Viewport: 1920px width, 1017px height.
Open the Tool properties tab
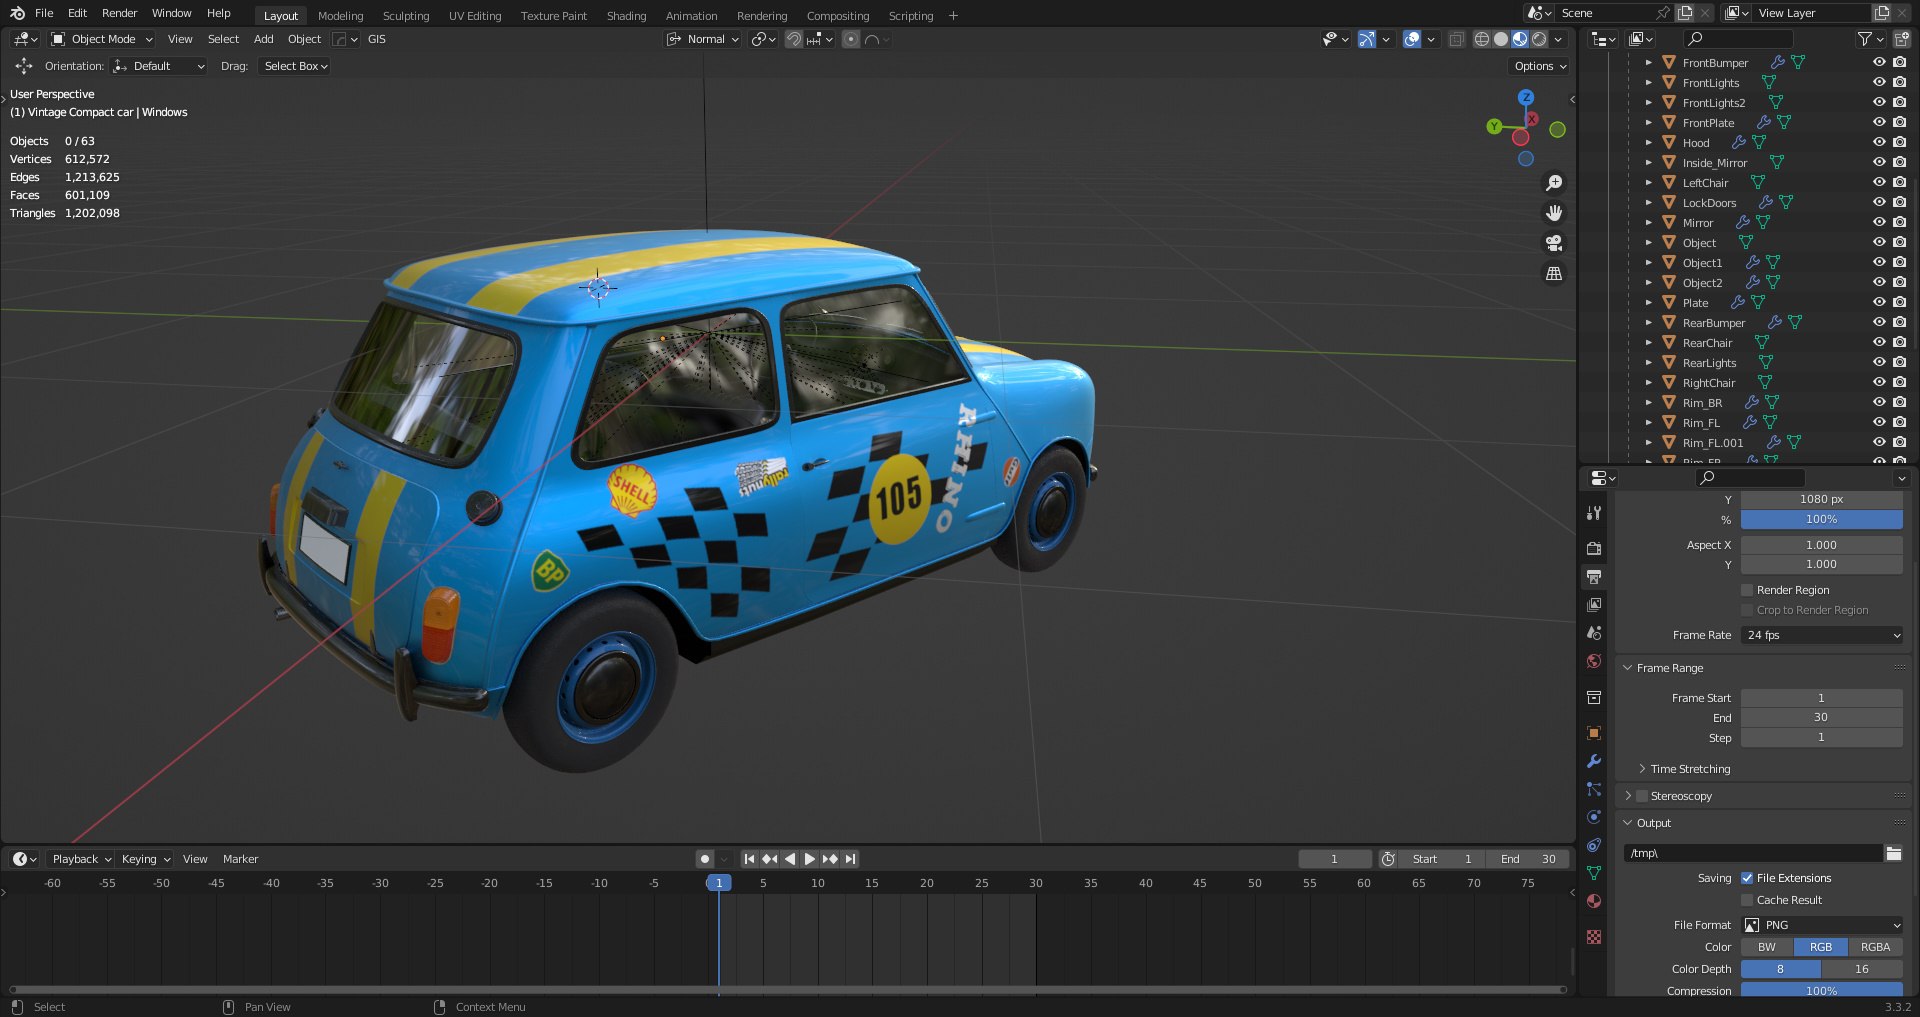tap(1594, 513)
